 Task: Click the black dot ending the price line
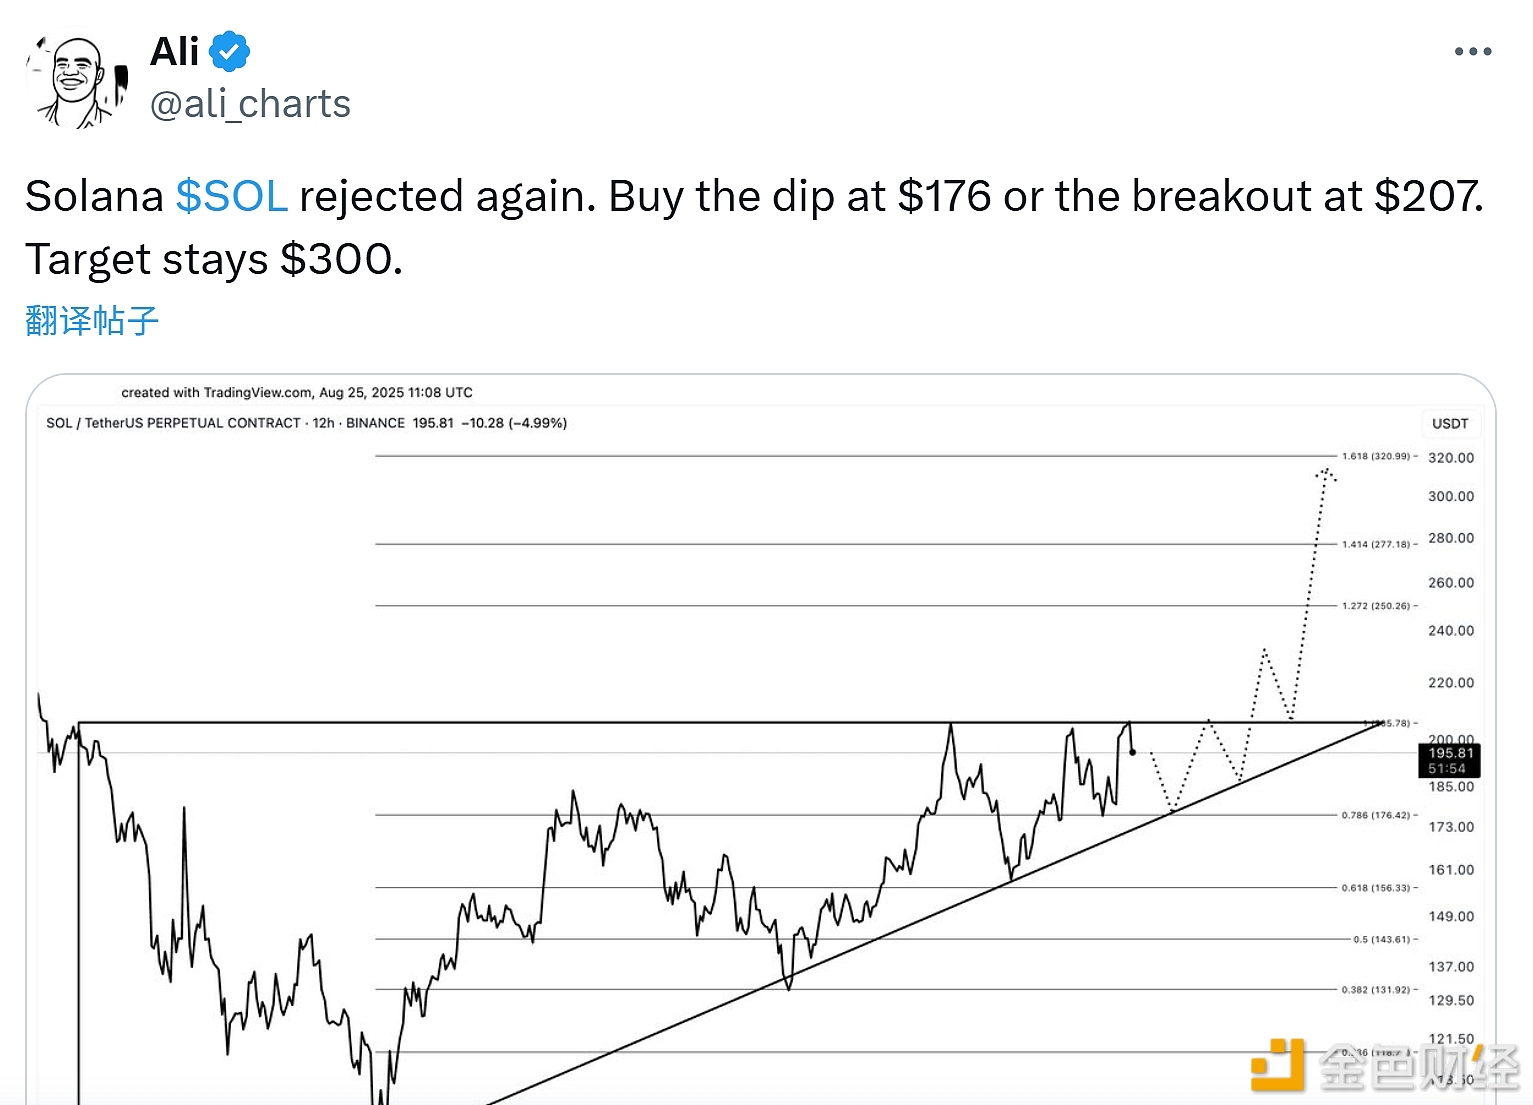point(1132,752)
